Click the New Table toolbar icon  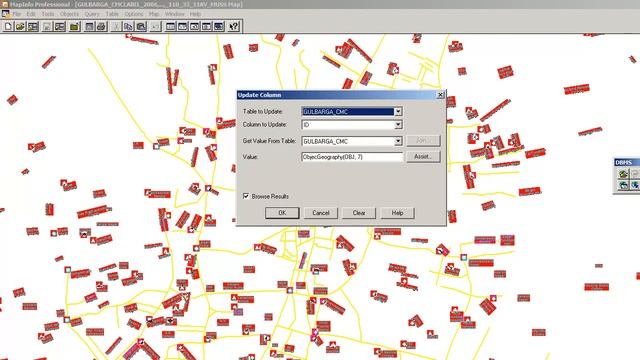click(x=8, y=27)
